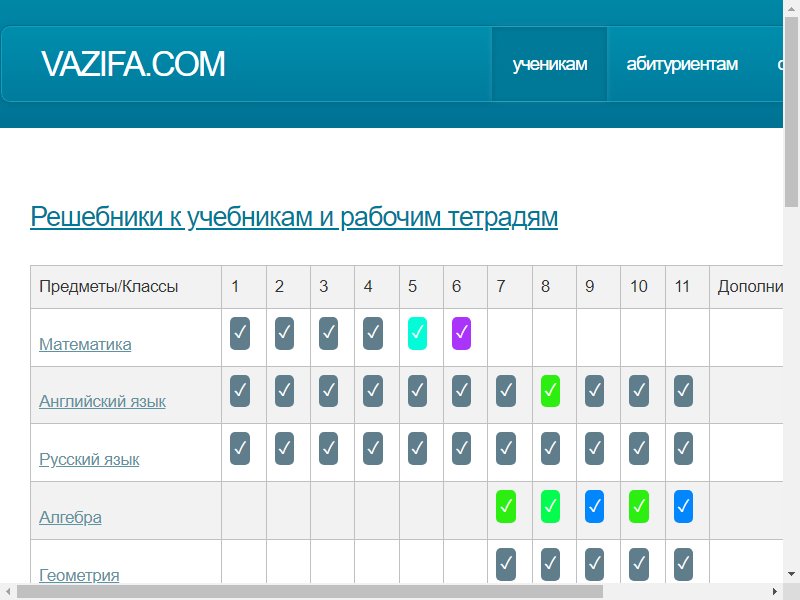Click checkmark for Английский язык class 11
The height and width of the screenshot is (600, 800).
click(683, 391)
